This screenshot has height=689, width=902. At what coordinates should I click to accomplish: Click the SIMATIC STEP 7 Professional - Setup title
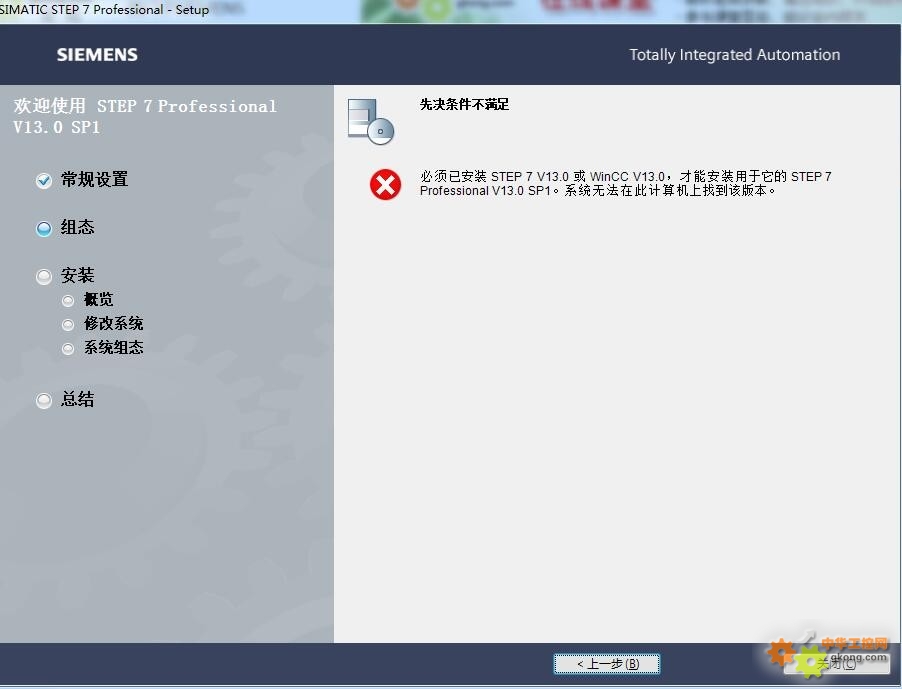[104, 10]
